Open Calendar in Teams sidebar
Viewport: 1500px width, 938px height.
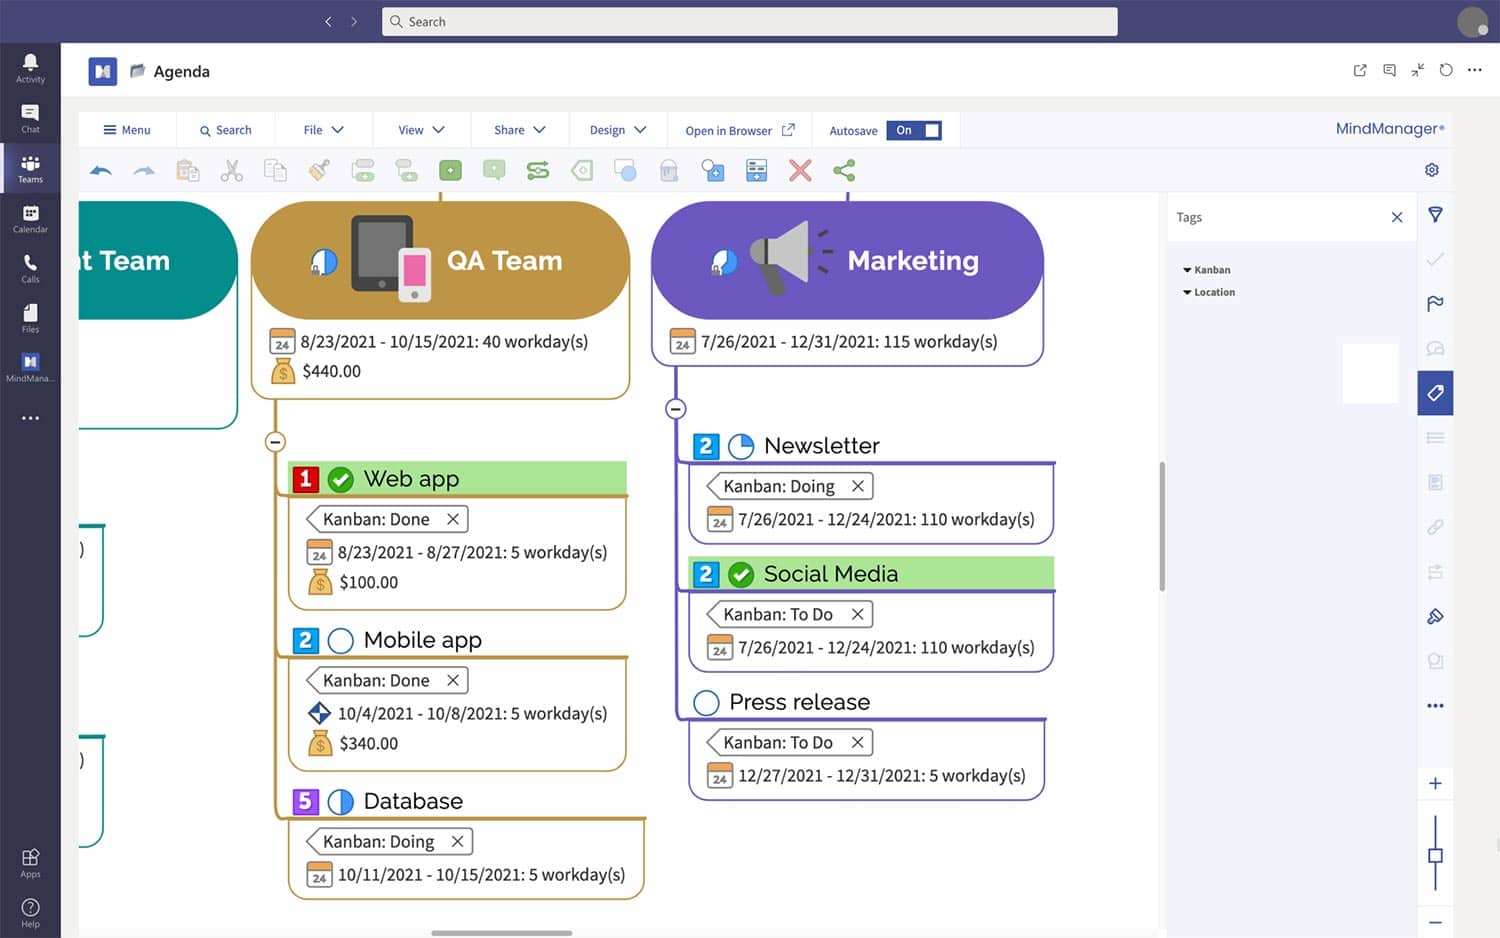click(x=30, y=219)
